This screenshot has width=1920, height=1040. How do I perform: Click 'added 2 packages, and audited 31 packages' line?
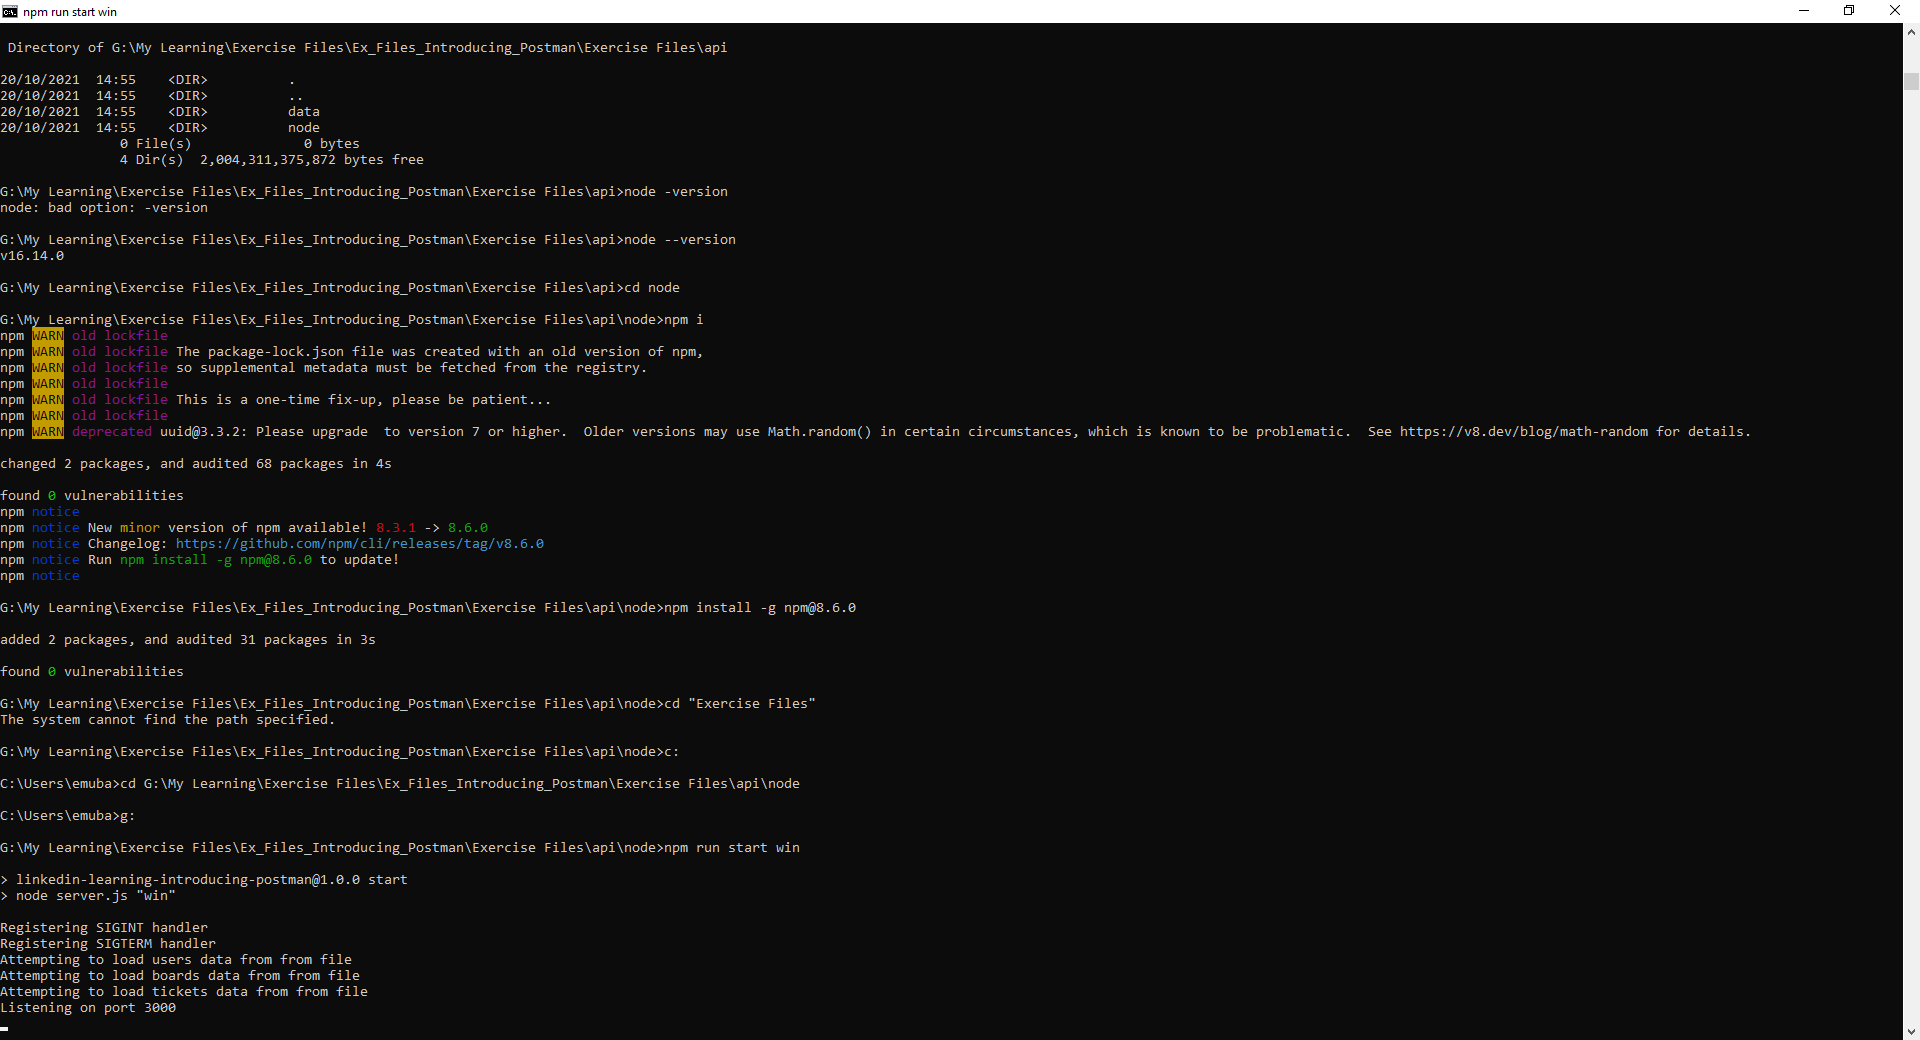(188, 640)
